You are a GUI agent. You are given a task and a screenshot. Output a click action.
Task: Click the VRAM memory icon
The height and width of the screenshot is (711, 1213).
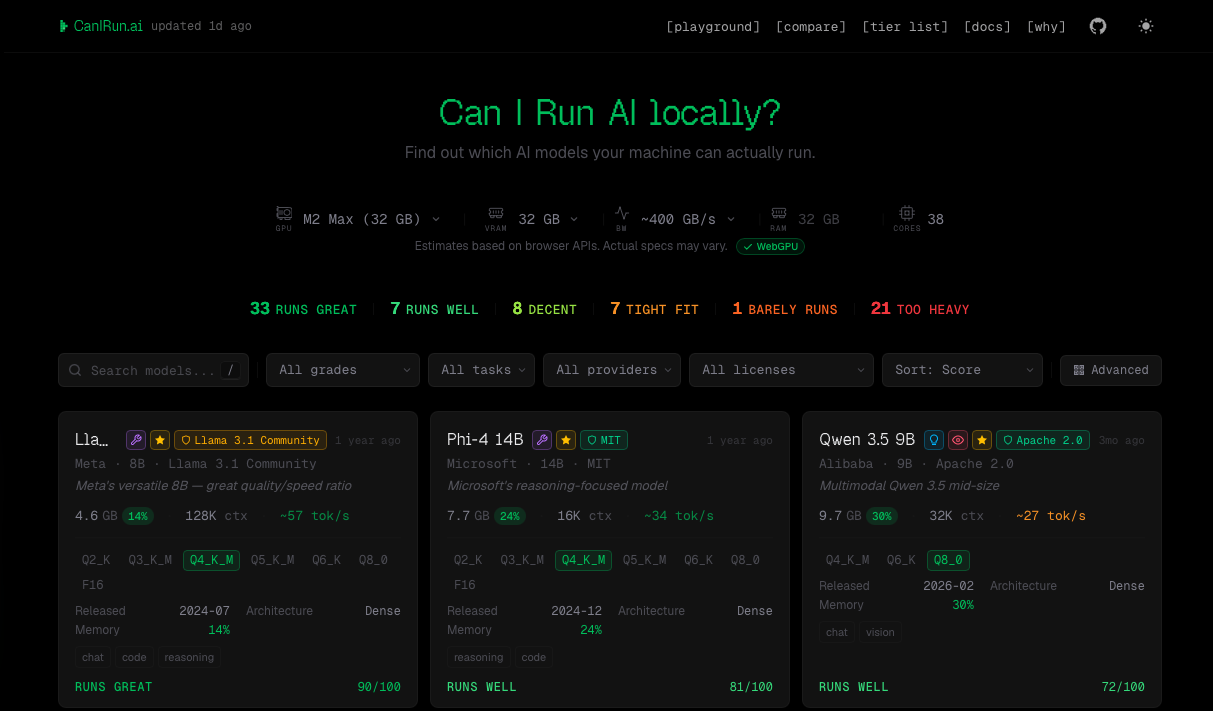(496, 213)
